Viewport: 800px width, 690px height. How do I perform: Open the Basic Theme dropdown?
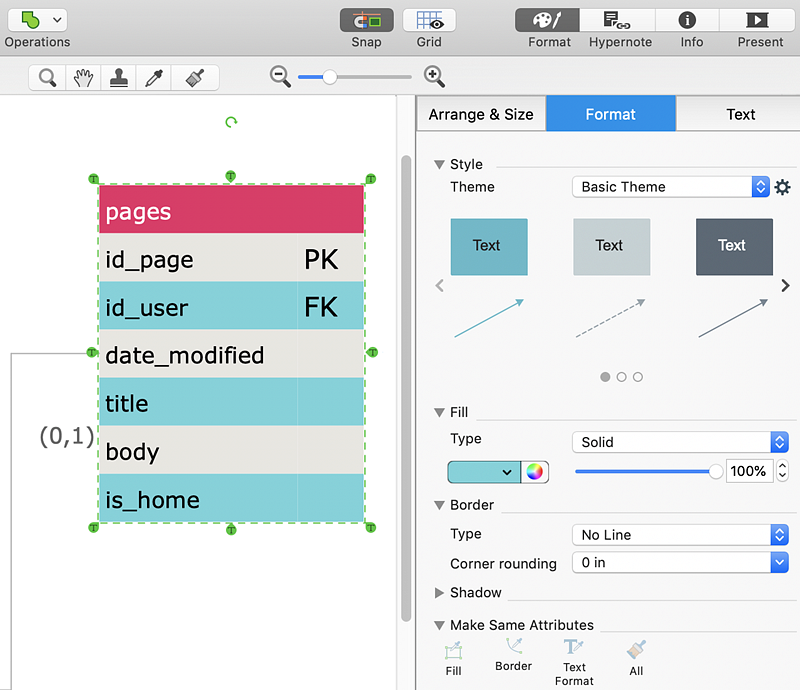pos(670,187)
